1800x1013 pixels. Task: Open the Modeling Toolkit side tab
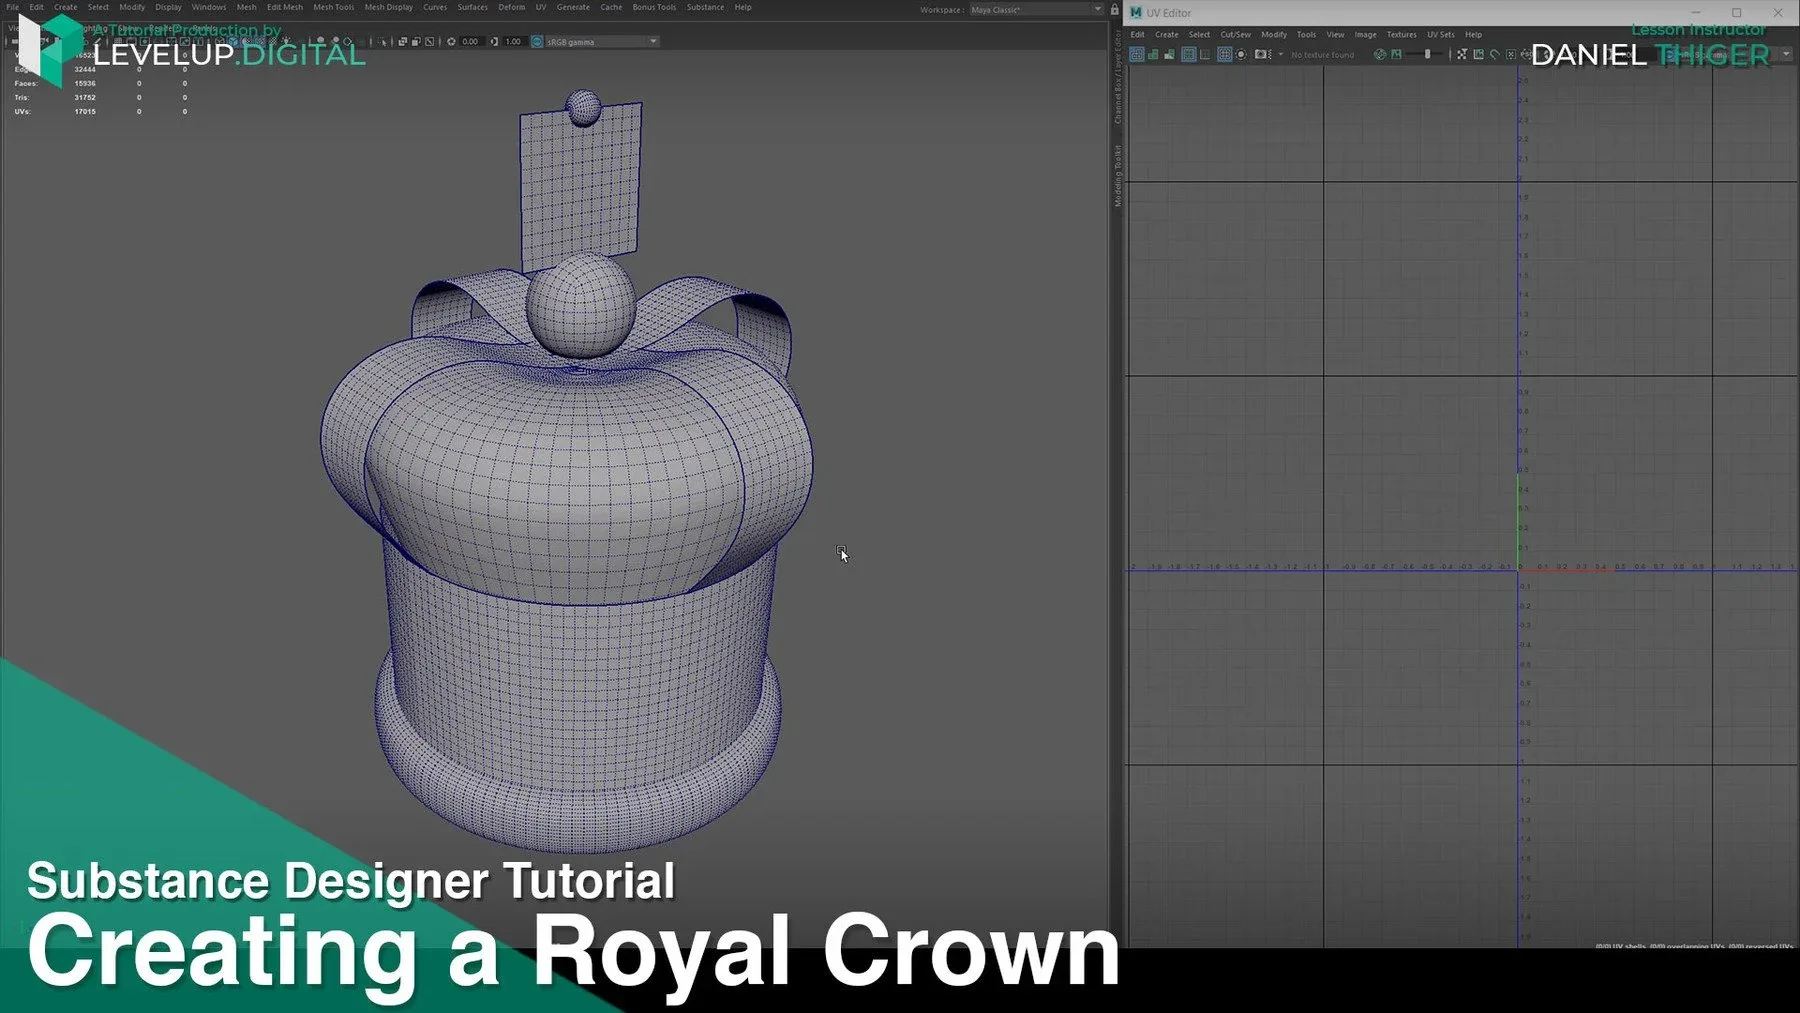coord(1118,176)
